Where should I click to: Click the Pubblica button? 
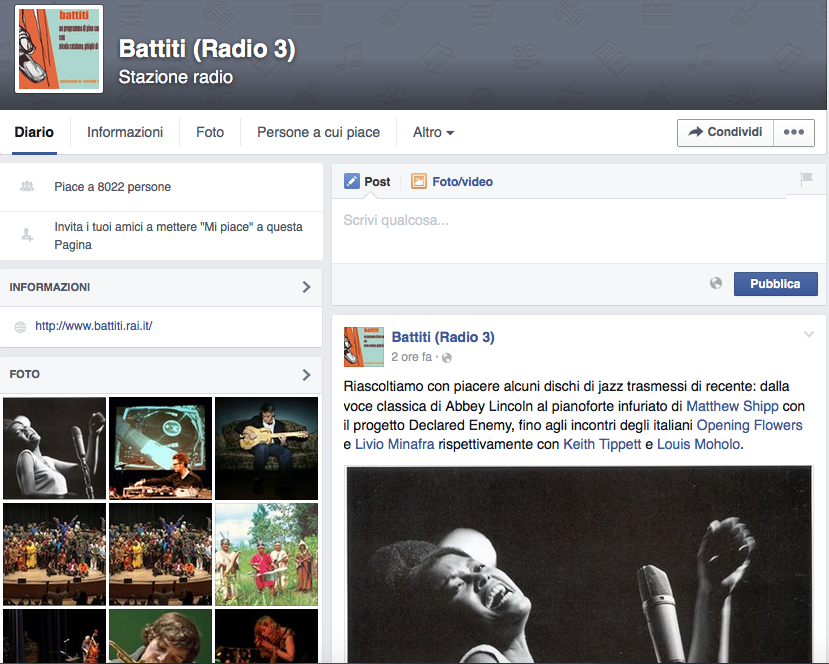click(776, 284)
